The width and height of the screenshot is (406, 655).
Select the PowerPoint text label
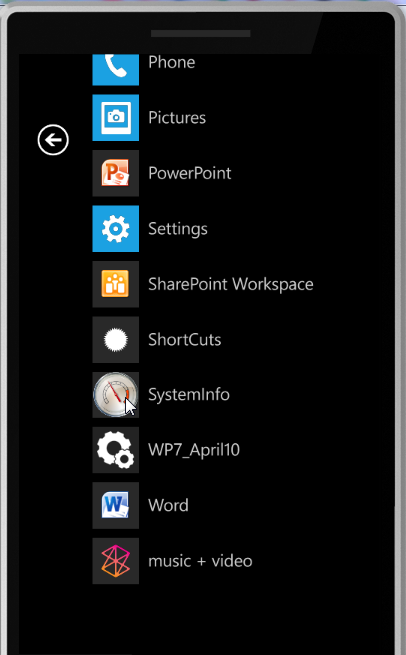(x=190, y=173)
